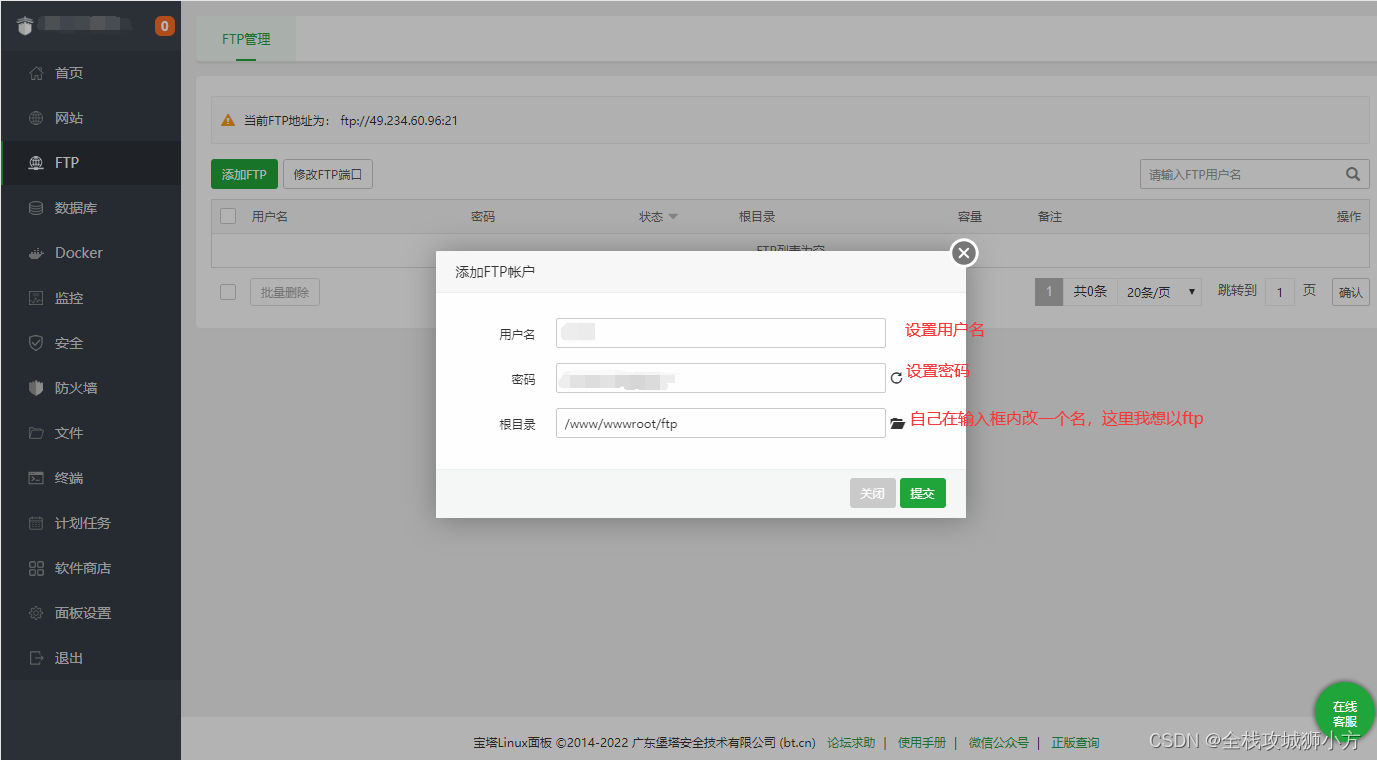Viewport: 1377px width, 760px height.
Task: Click the panel logo icon at top-left
Action: click(x=25, y=26)
